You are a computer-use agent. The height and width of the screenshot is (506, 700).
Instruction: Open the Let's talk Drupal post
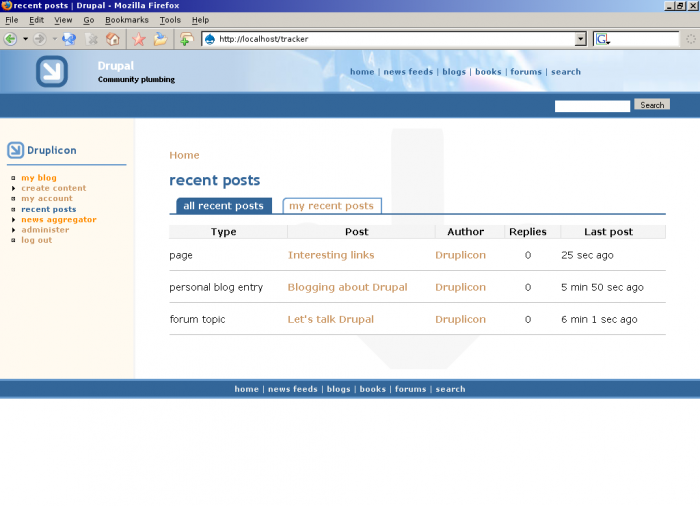click(x=331, y=319)
